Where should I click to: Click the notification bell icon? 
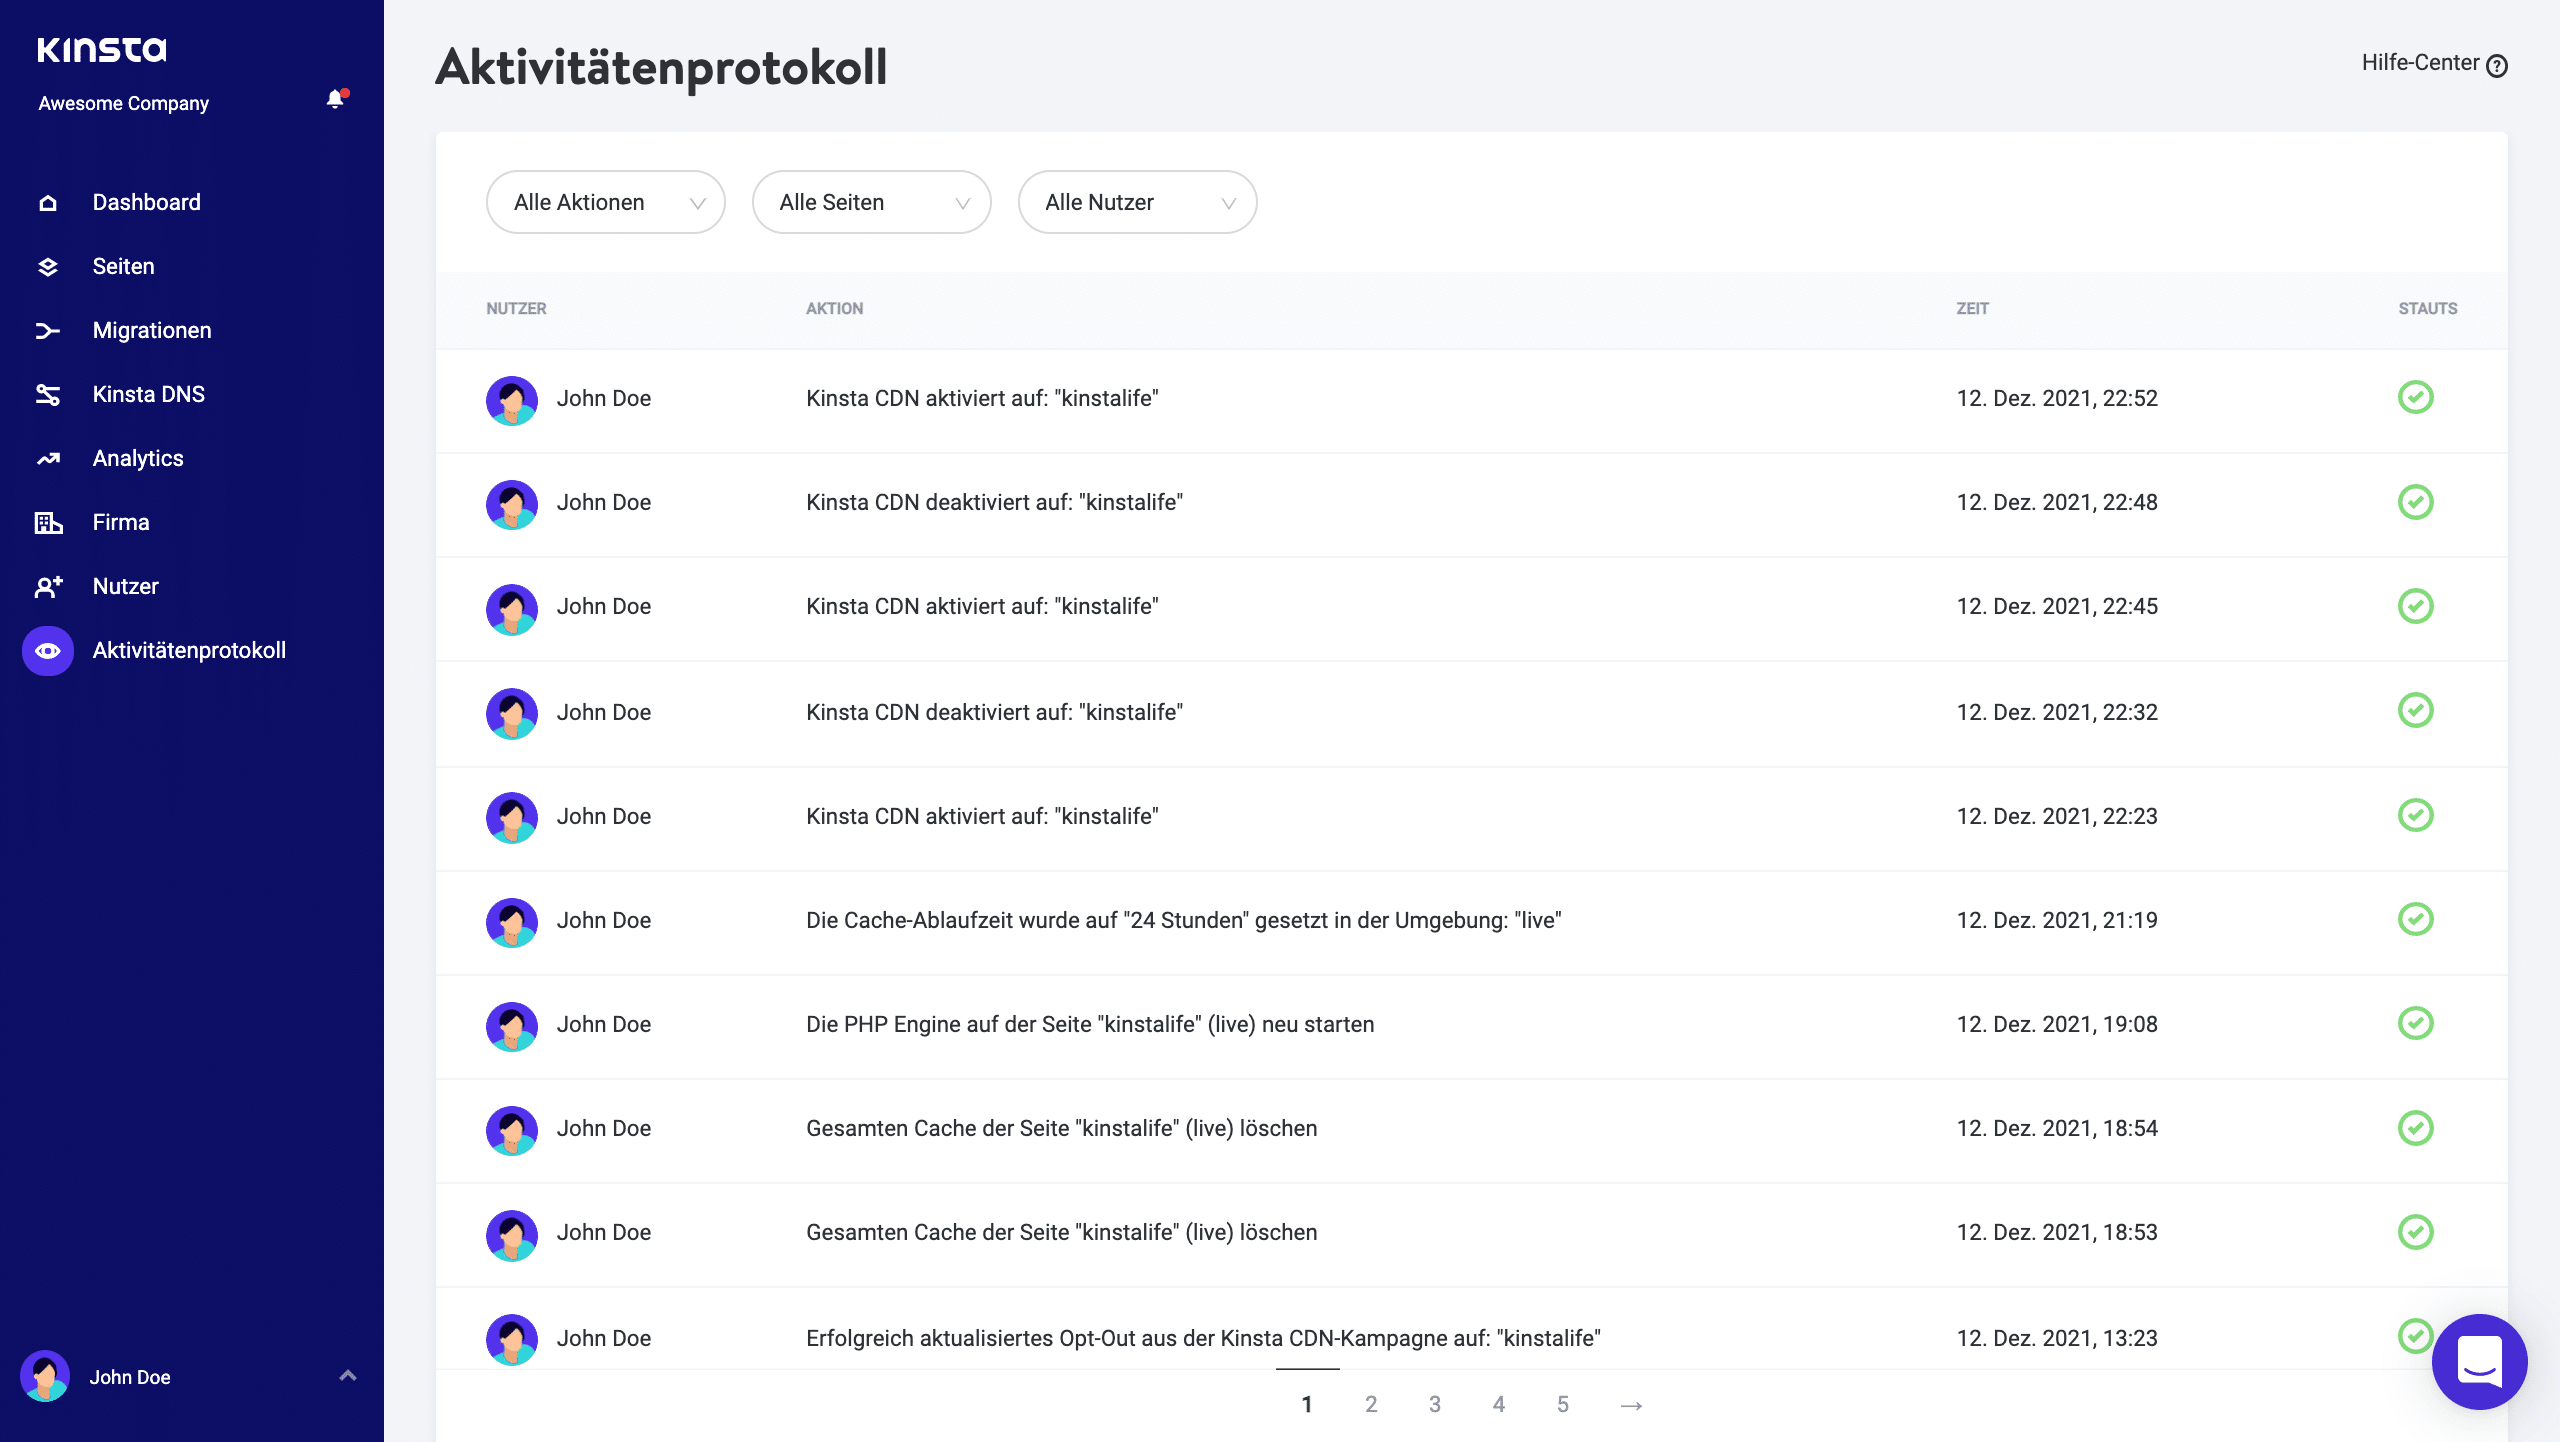coord(334,99)
